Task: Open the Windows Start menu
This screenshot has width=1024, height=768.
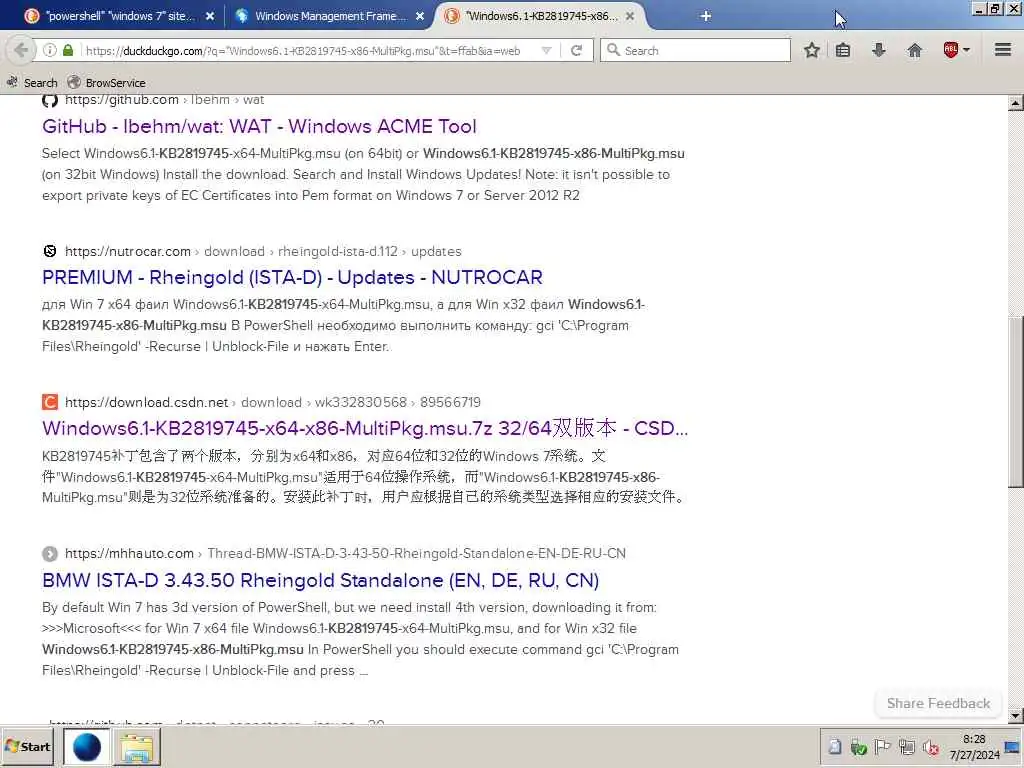Action: click(x=28, y=746)
